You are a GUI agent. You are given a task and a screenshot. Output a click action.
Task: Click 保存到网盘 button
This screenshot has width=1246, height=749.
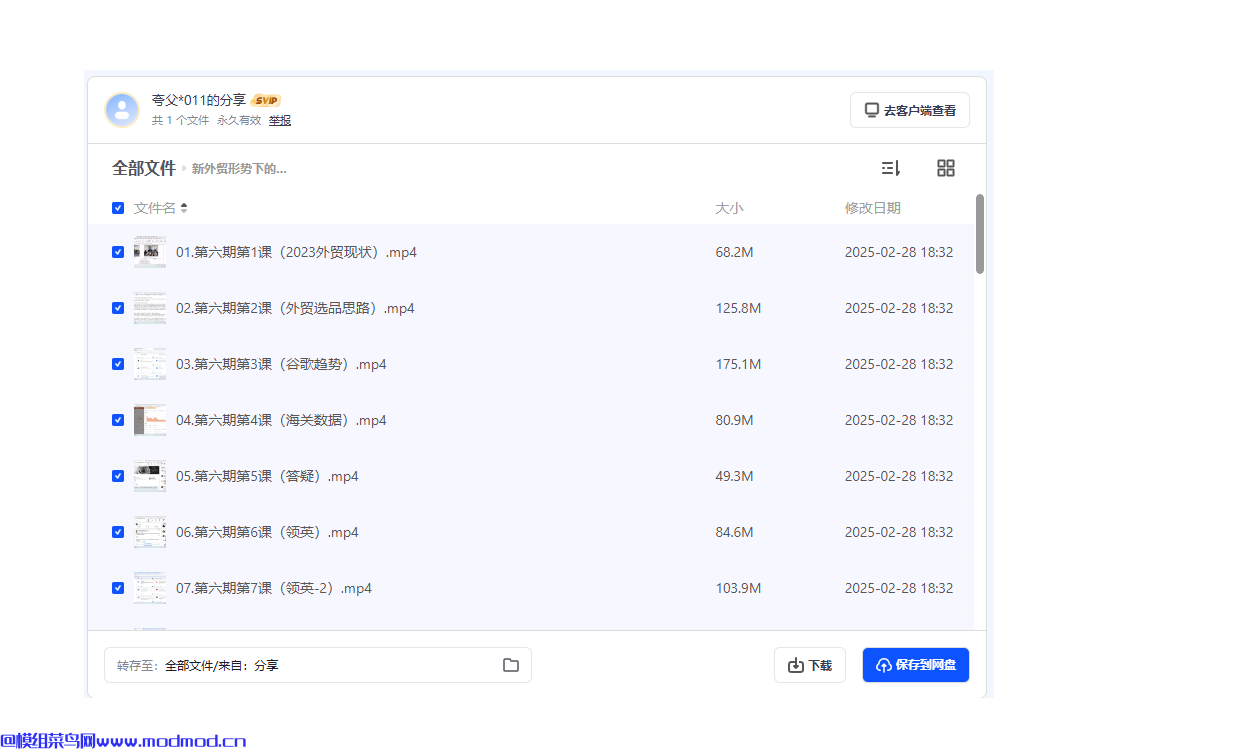[x=916, y=665]
